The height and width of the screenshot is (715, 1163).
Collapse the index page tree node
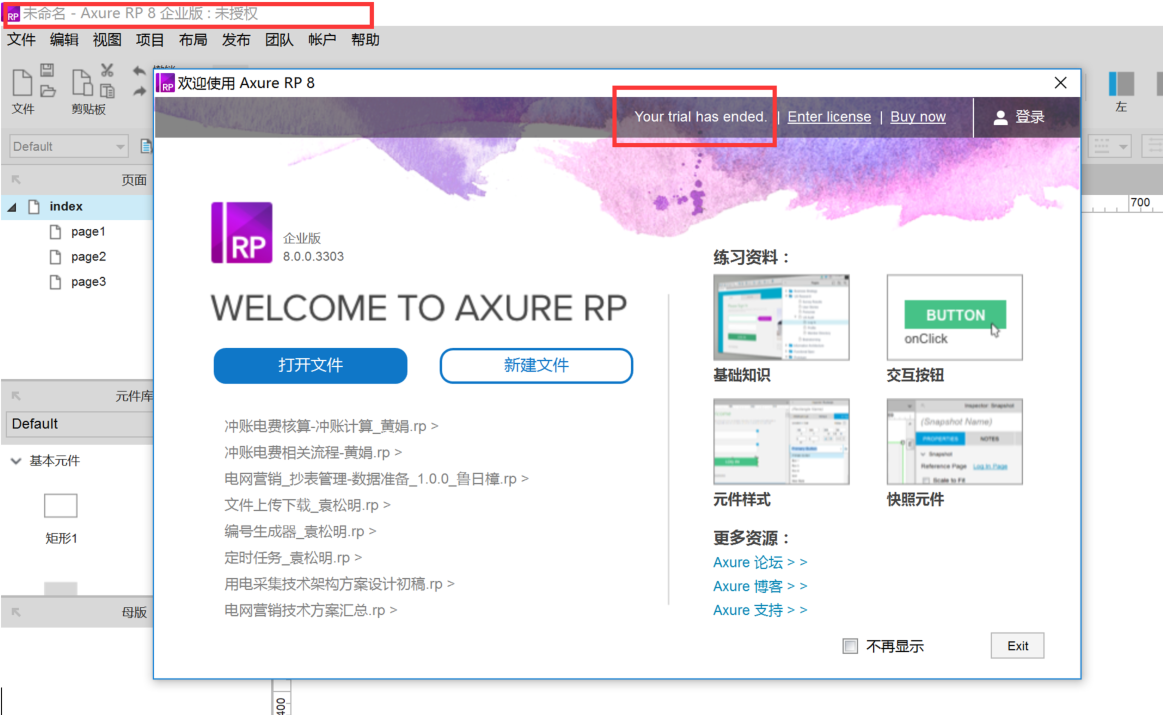point(12,207)
